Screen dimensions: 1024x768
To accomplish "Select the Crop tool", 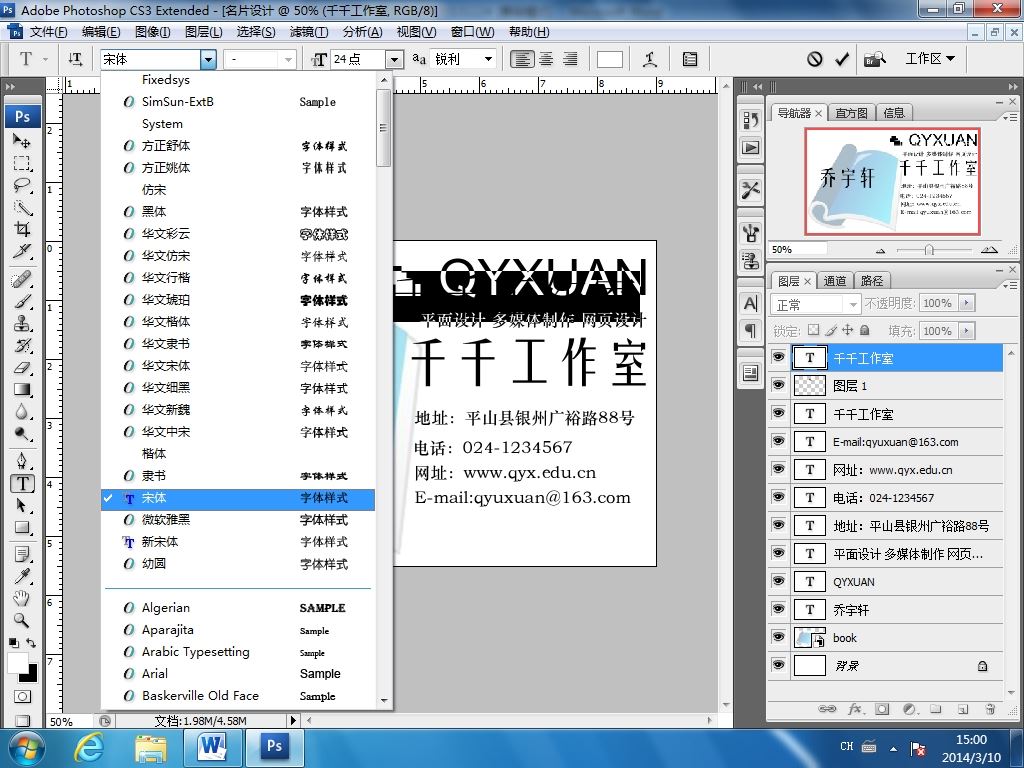I will 22,229.
